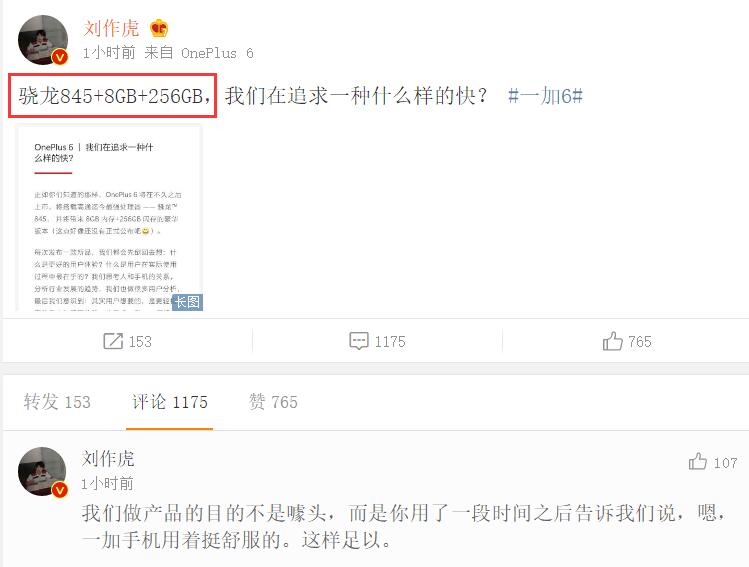Like the post with thumbs-up icon
This screenshot has height=567, width=749.
pos(612,341)
